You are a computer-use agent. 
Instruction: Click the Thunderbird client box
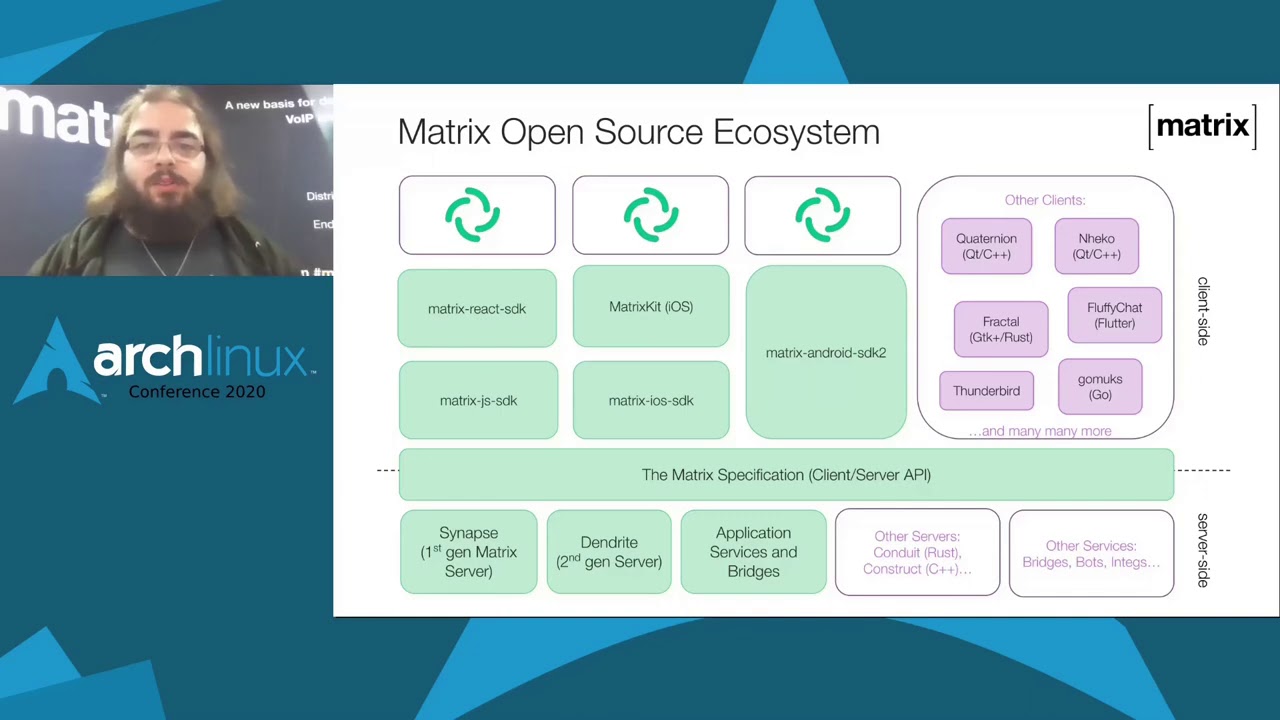coord(986,391)
